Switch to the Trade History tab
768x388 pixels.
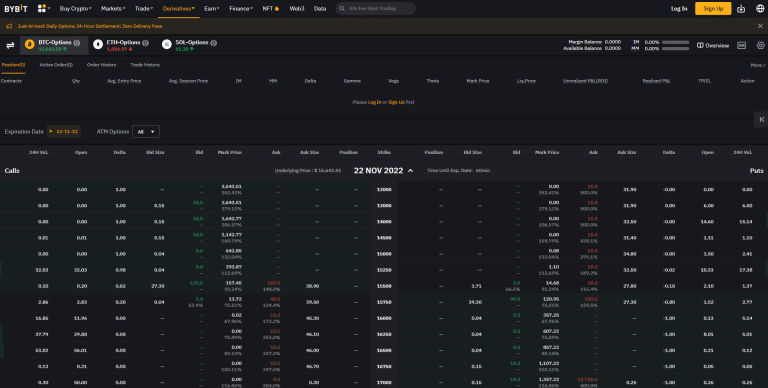click(145, 65)
